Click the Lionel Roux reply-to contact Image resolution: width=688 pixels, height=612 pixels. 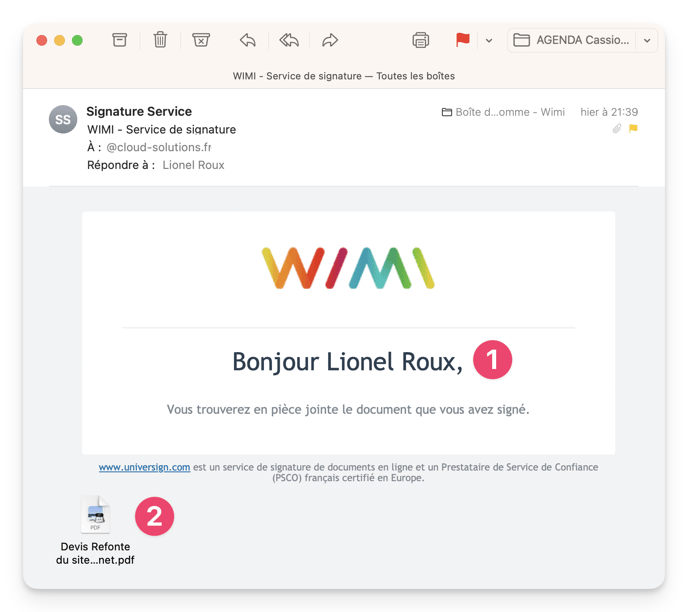pos(194,165)
